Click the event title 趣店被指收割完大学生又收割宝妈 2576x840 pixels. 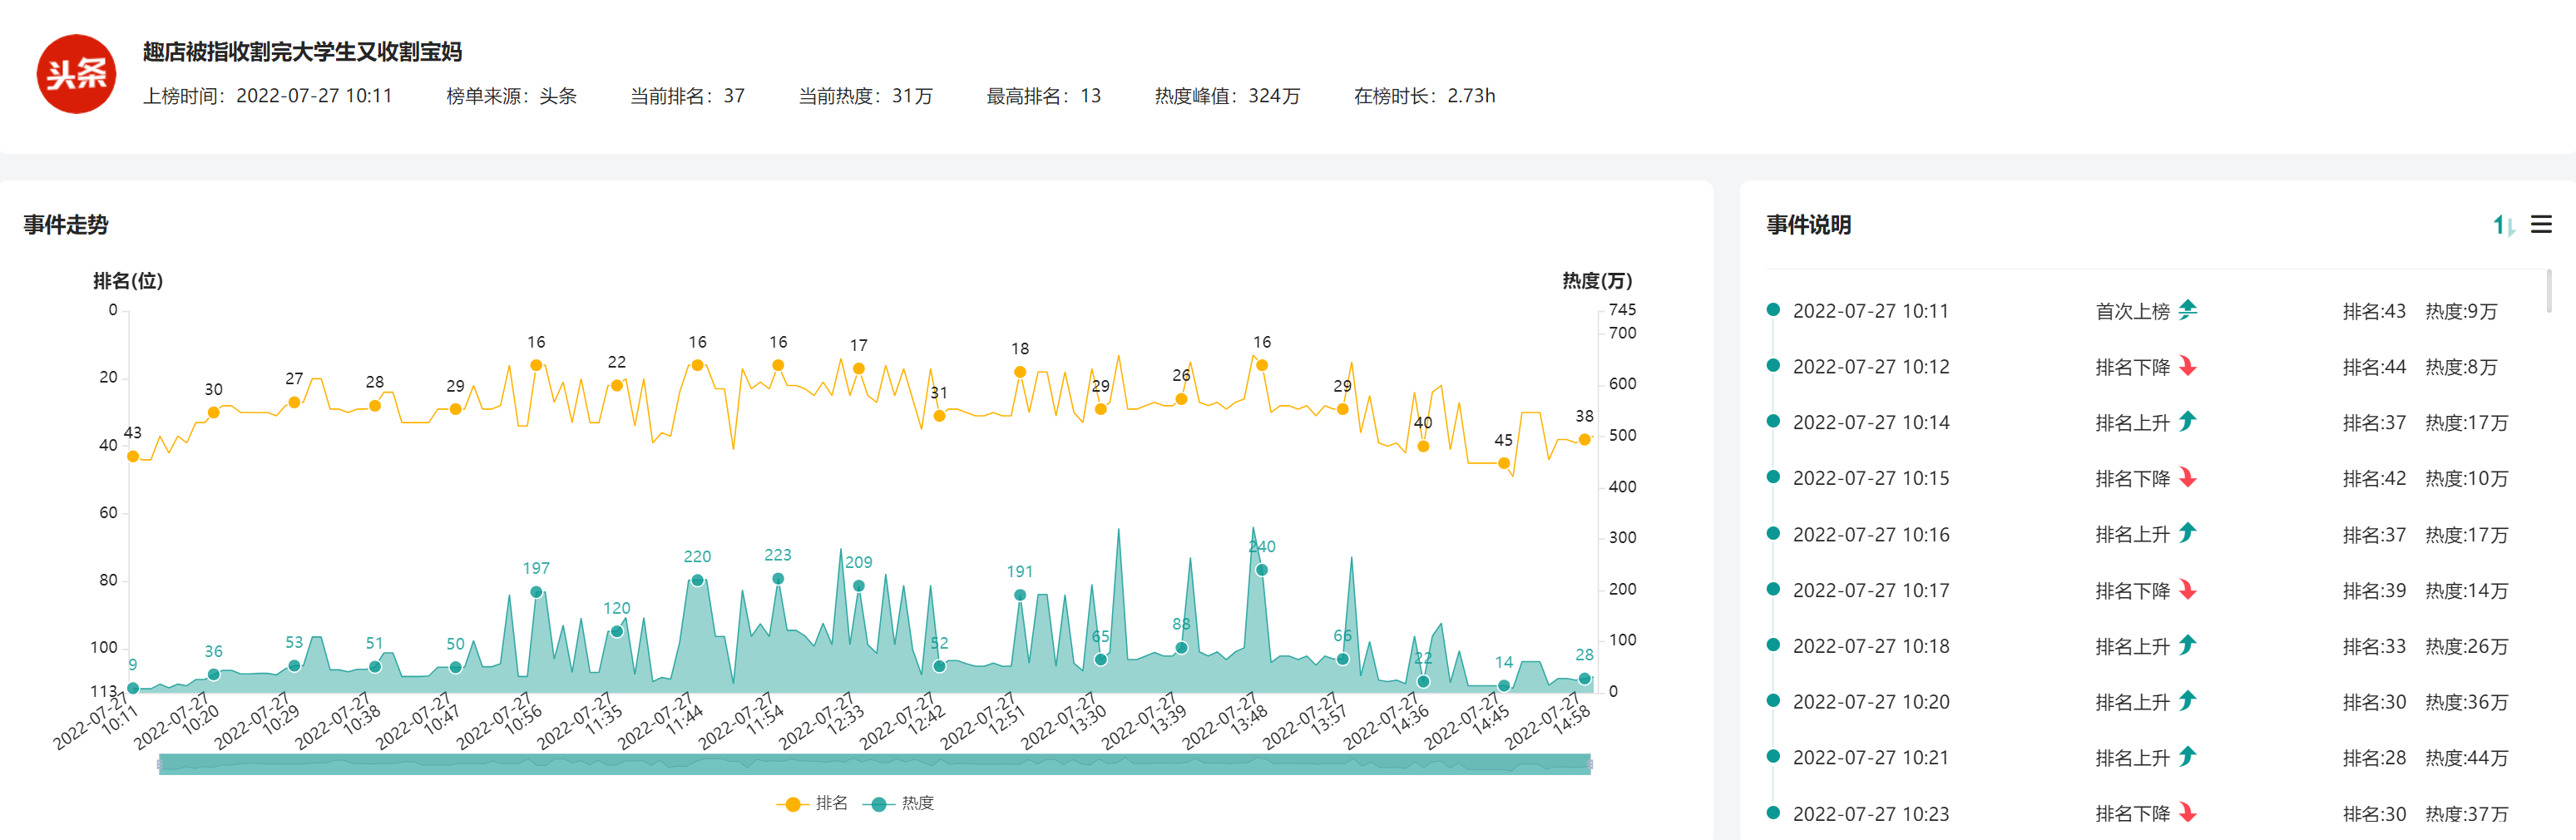click(302, 52)
